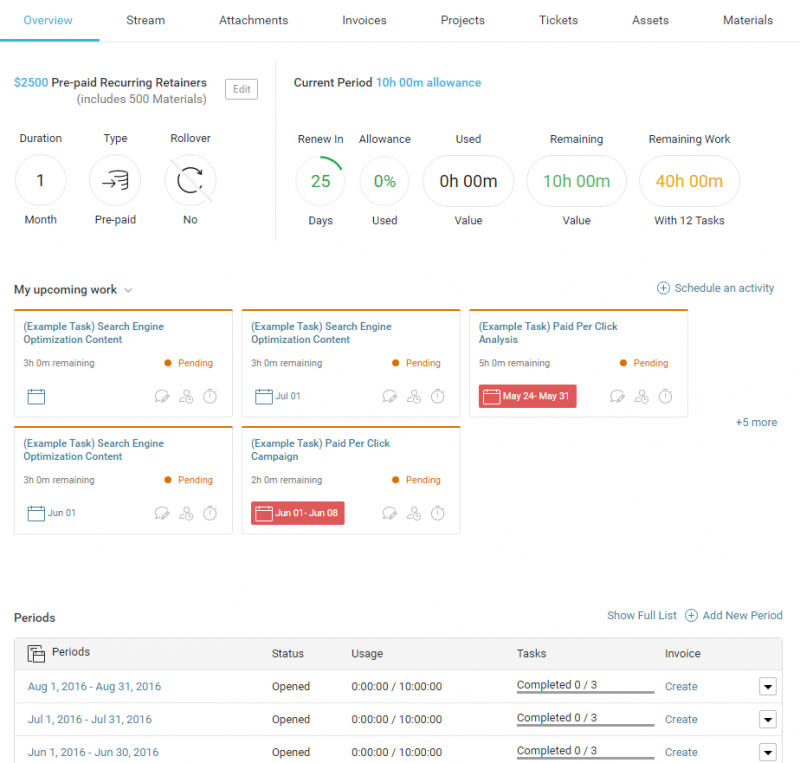This screenshot has width=800, height=763.
Task: Create an invoice for the Jul 1 period
Action: (x=681, y=719)
